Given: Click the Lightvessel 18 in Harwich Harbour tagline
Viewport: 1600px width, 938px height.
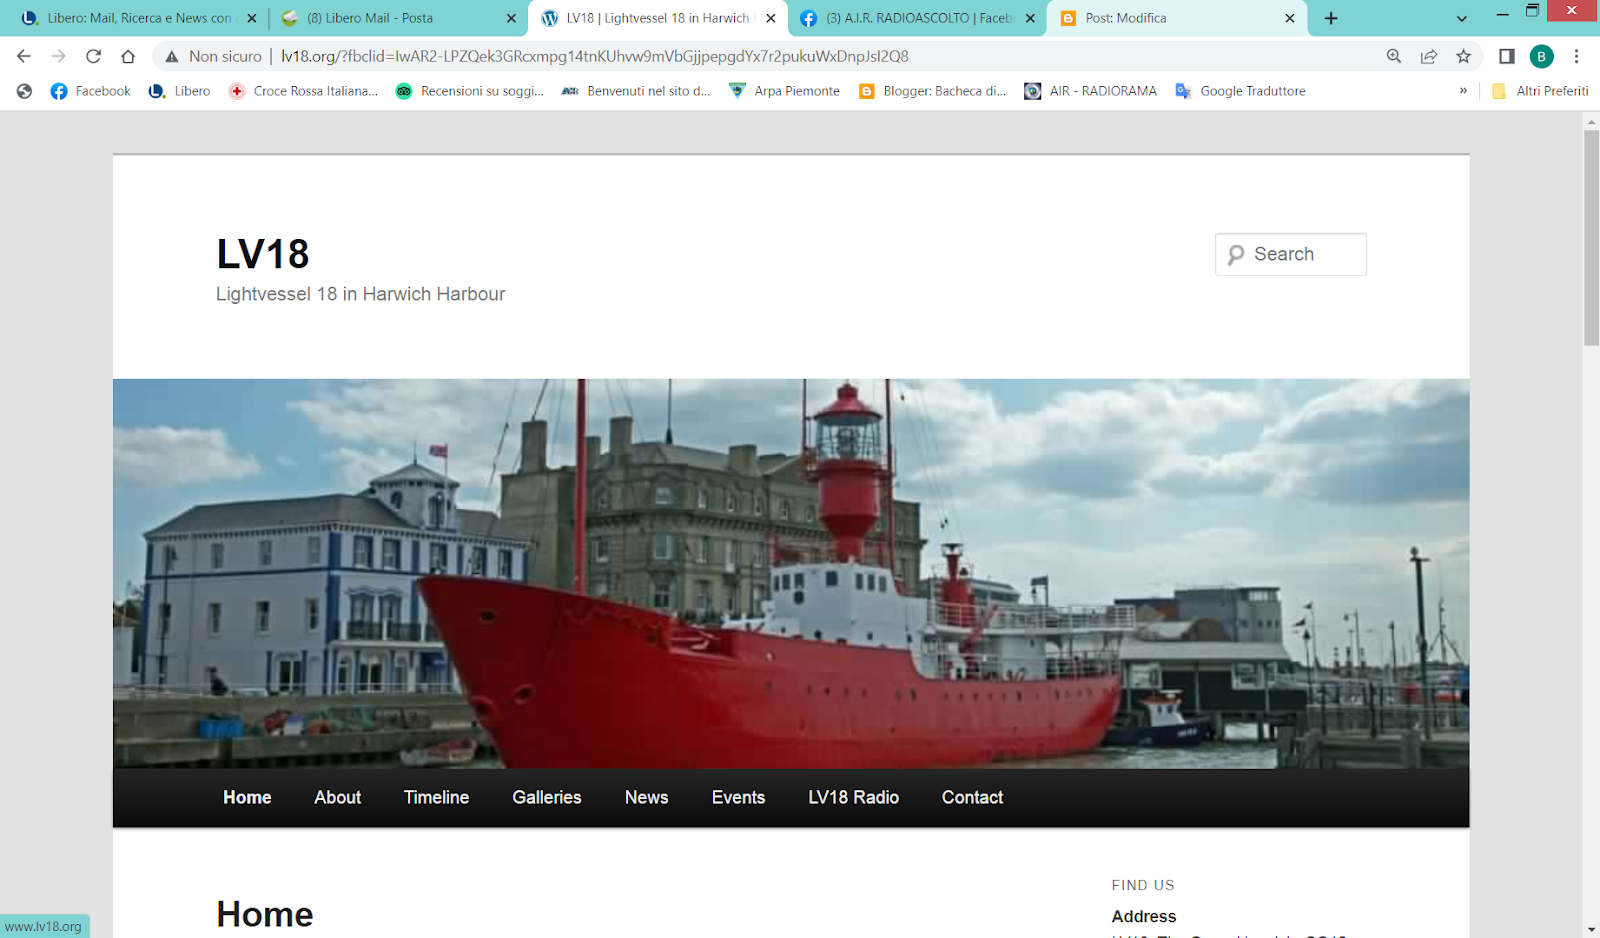Looking at the screenshot, I should click(360, 294).
